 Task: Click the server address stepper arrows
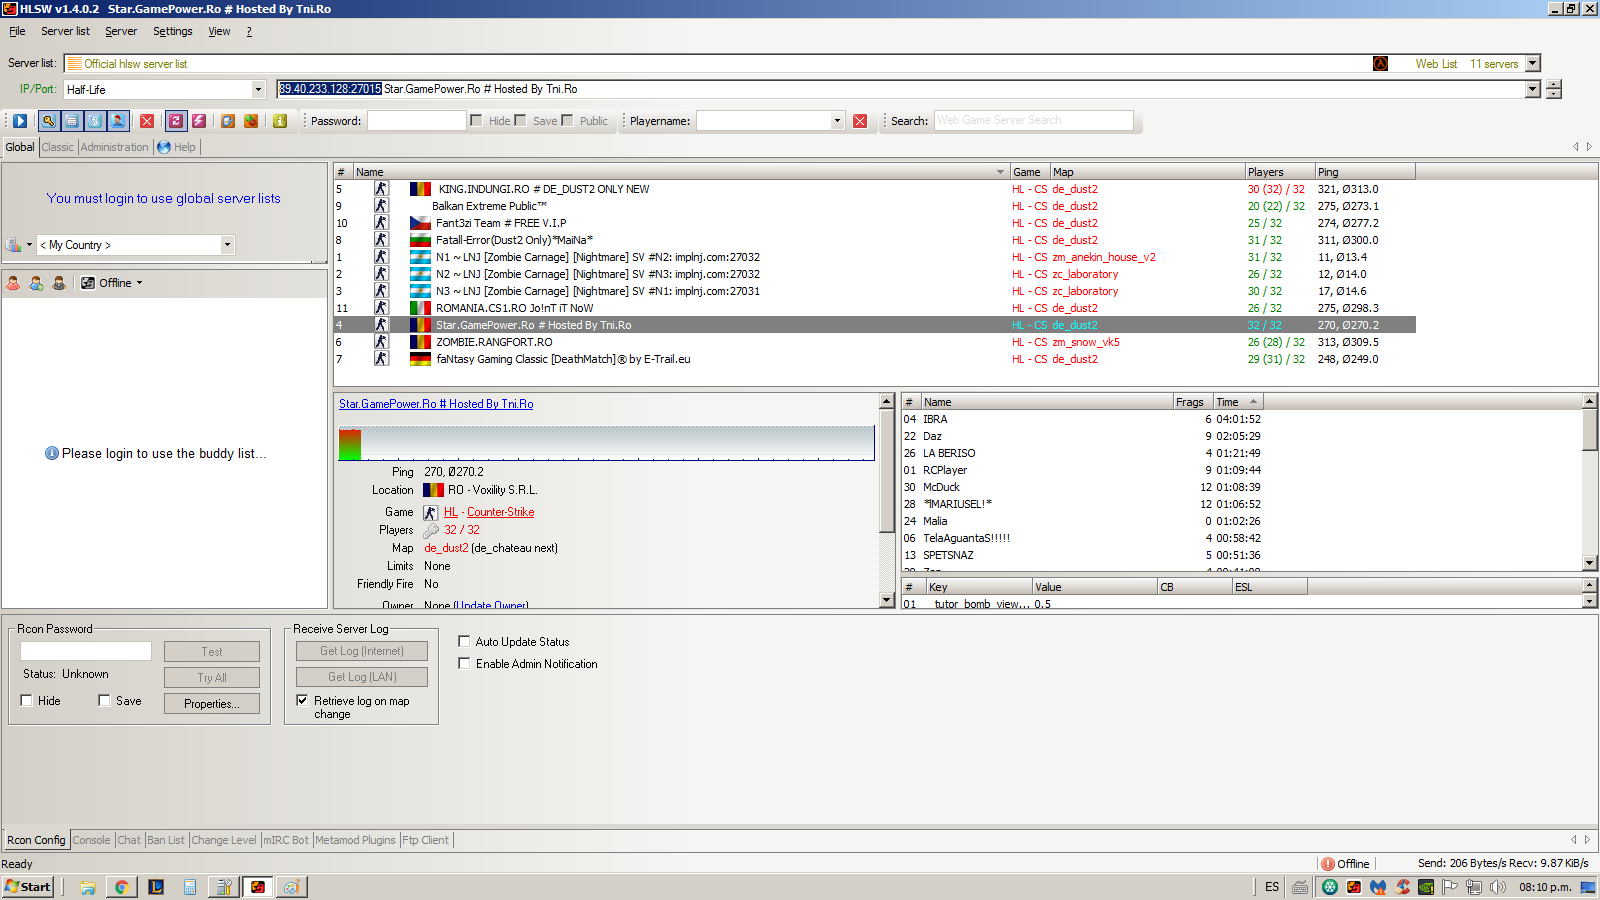(1553, 89)
